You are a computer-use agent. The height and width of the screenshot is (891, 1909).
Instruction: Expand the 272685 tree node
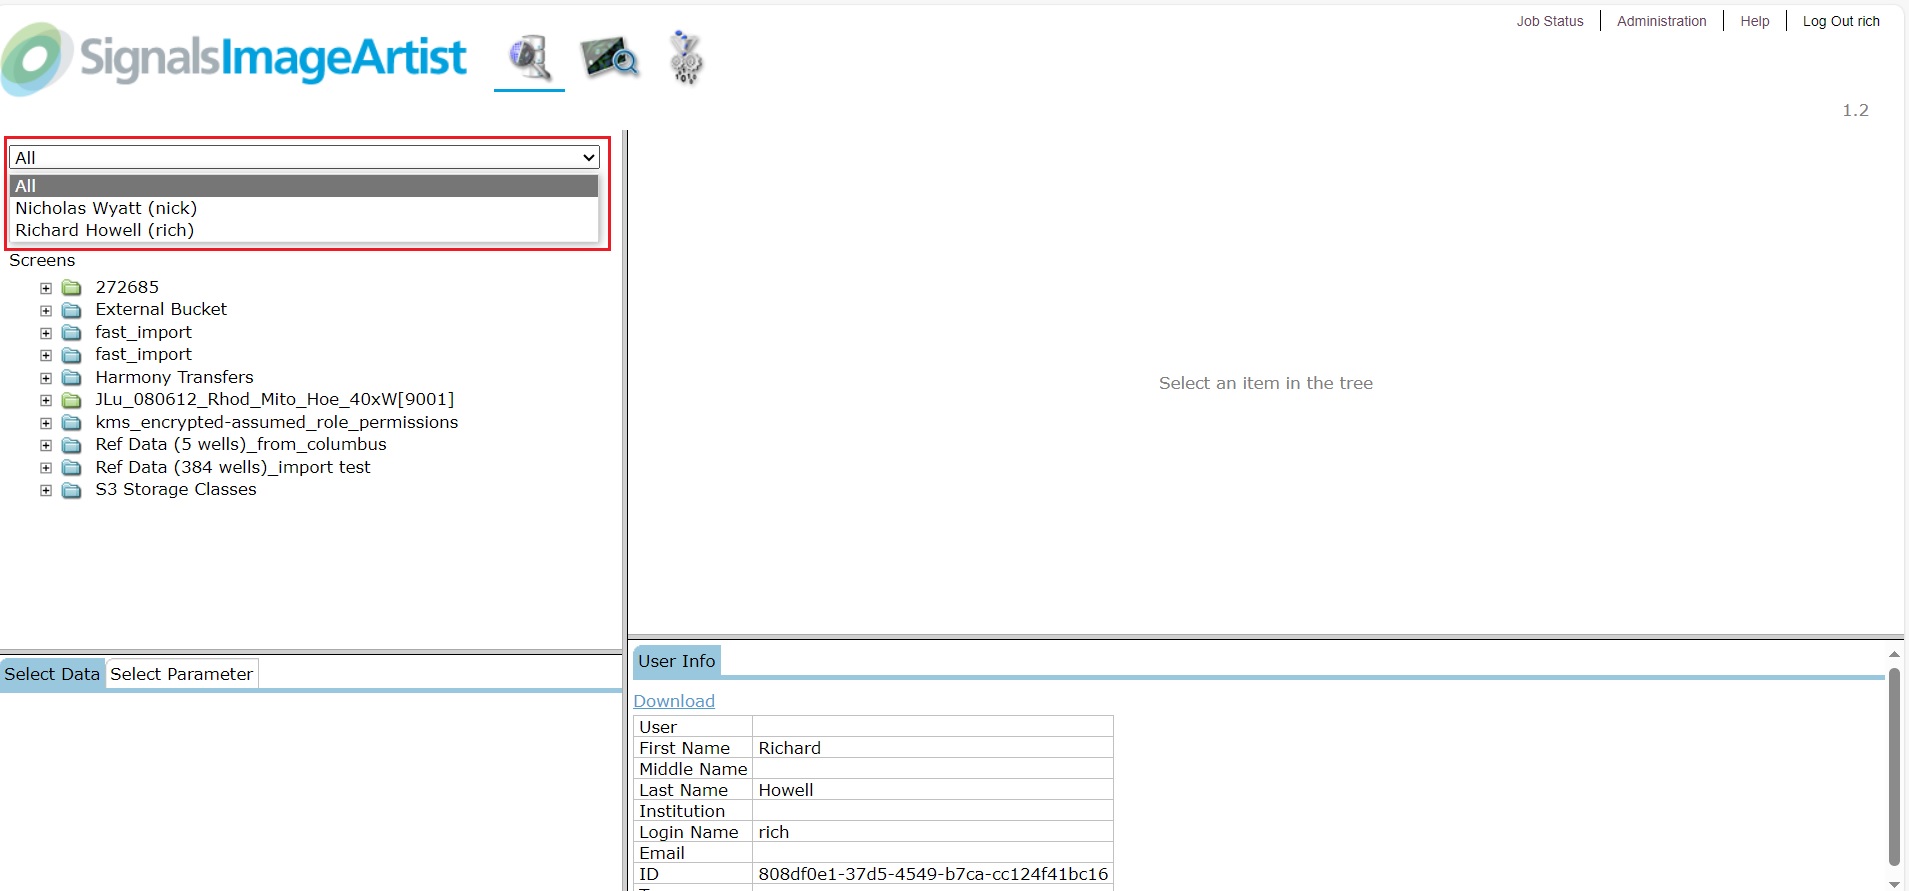46,288
